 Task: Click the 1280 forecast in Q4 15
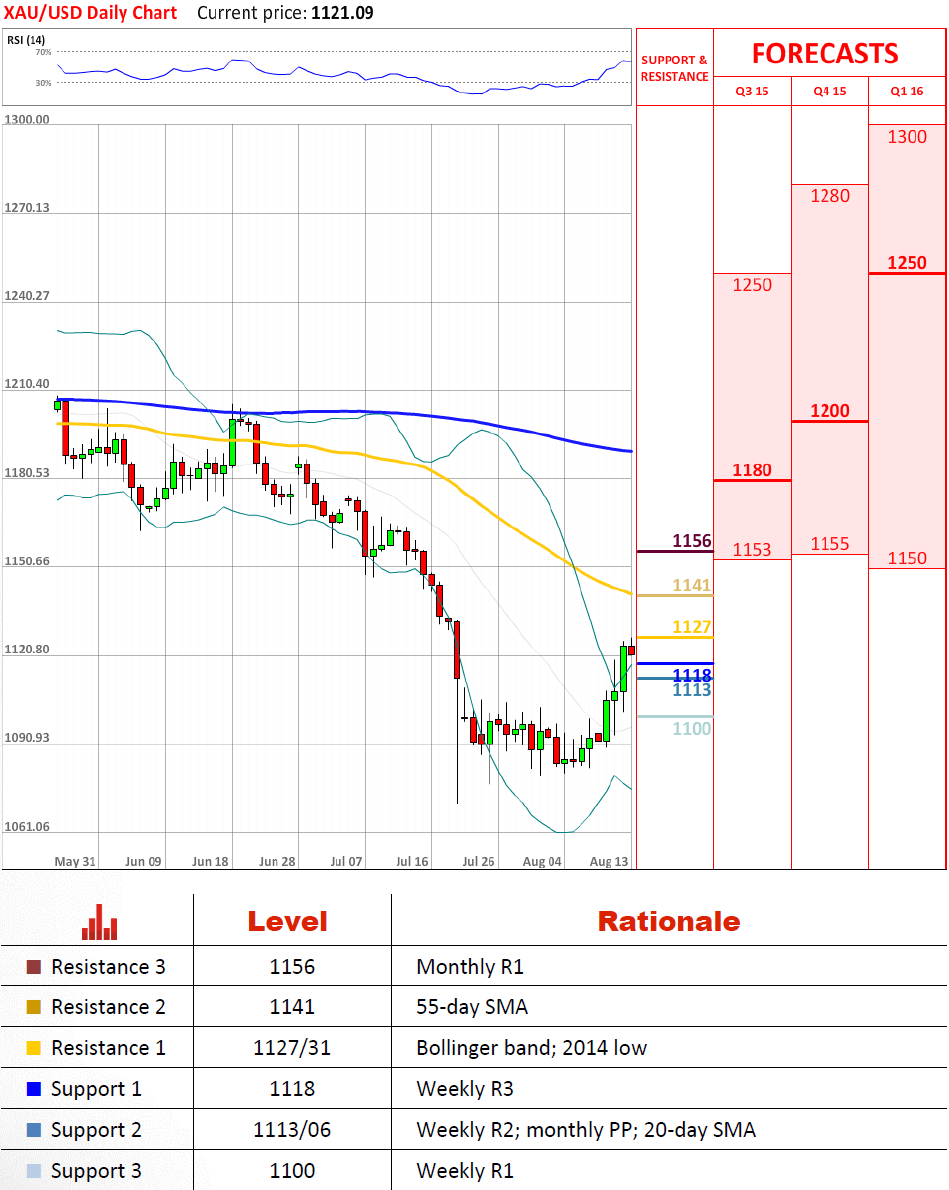(830, 197)
